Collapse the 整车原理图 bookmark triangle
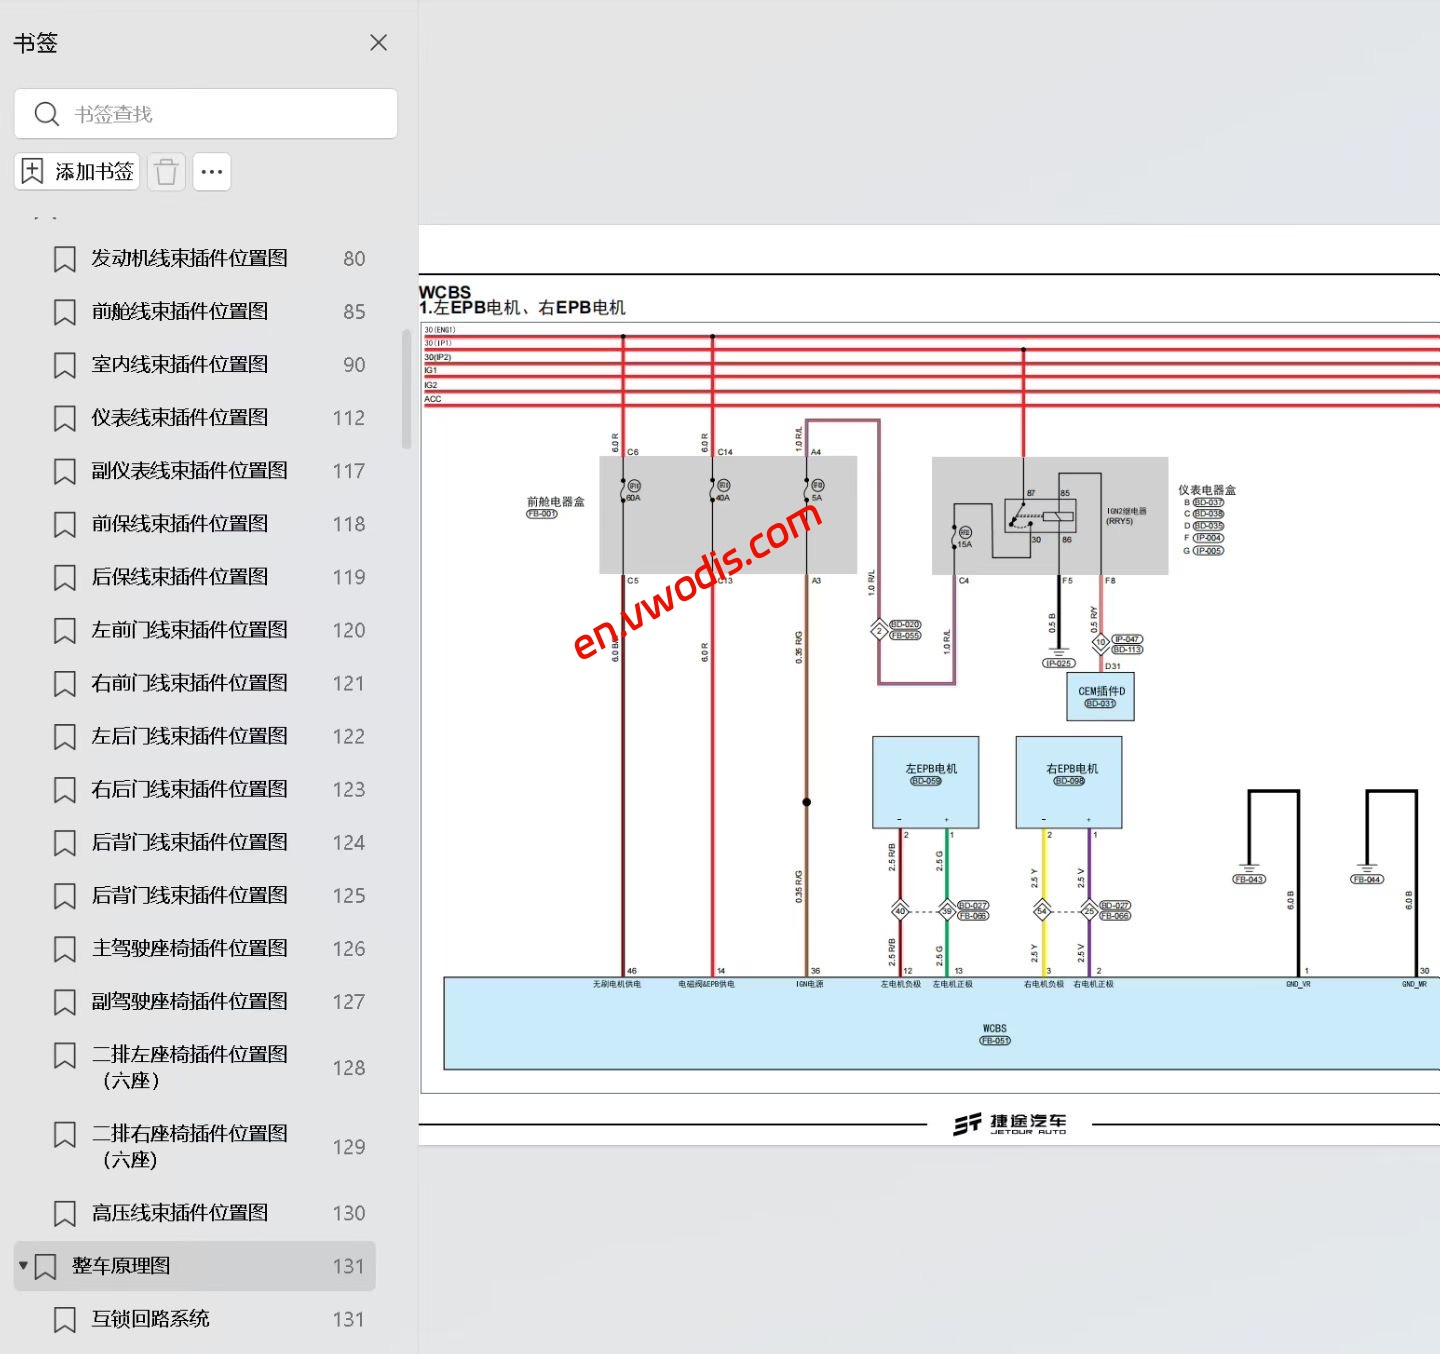This screenshot has width=1440, height=1354. 22,1266
